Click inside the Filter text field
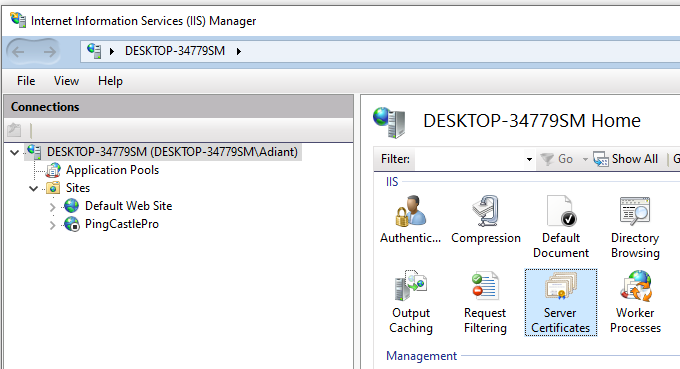 coord(470,159)
